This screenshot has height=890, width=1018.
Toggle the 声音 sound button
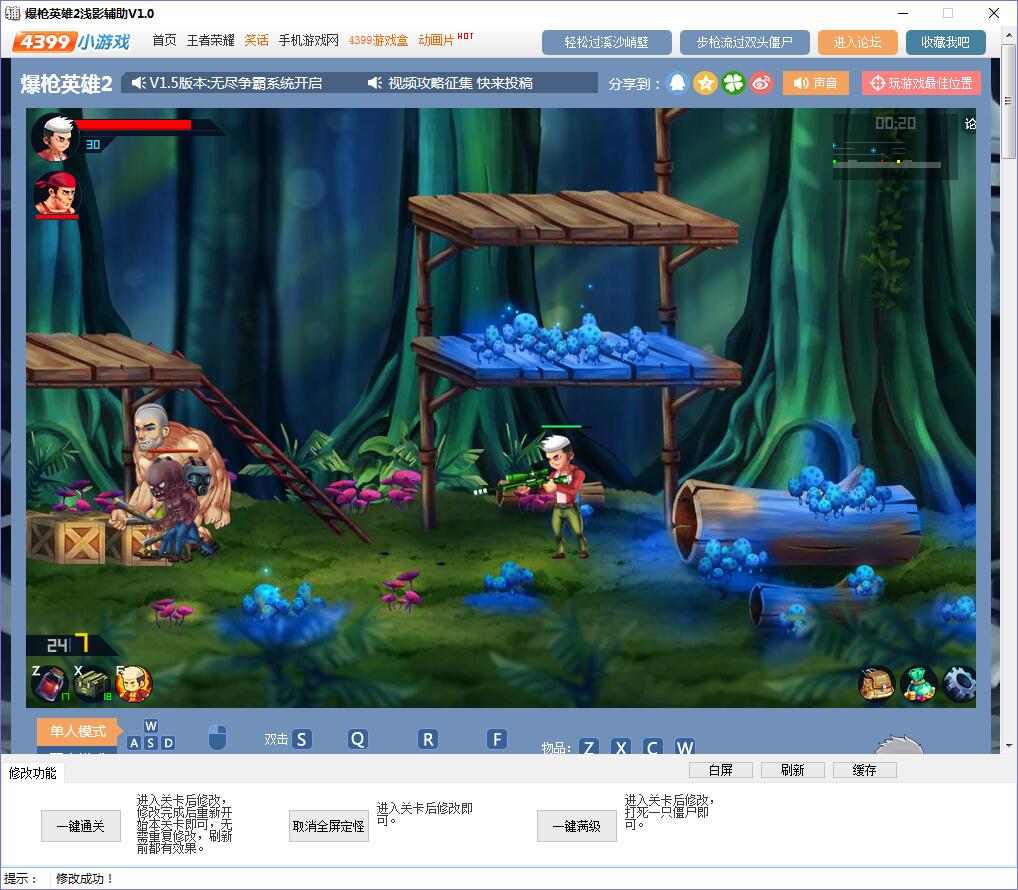[x=815, y=83]
